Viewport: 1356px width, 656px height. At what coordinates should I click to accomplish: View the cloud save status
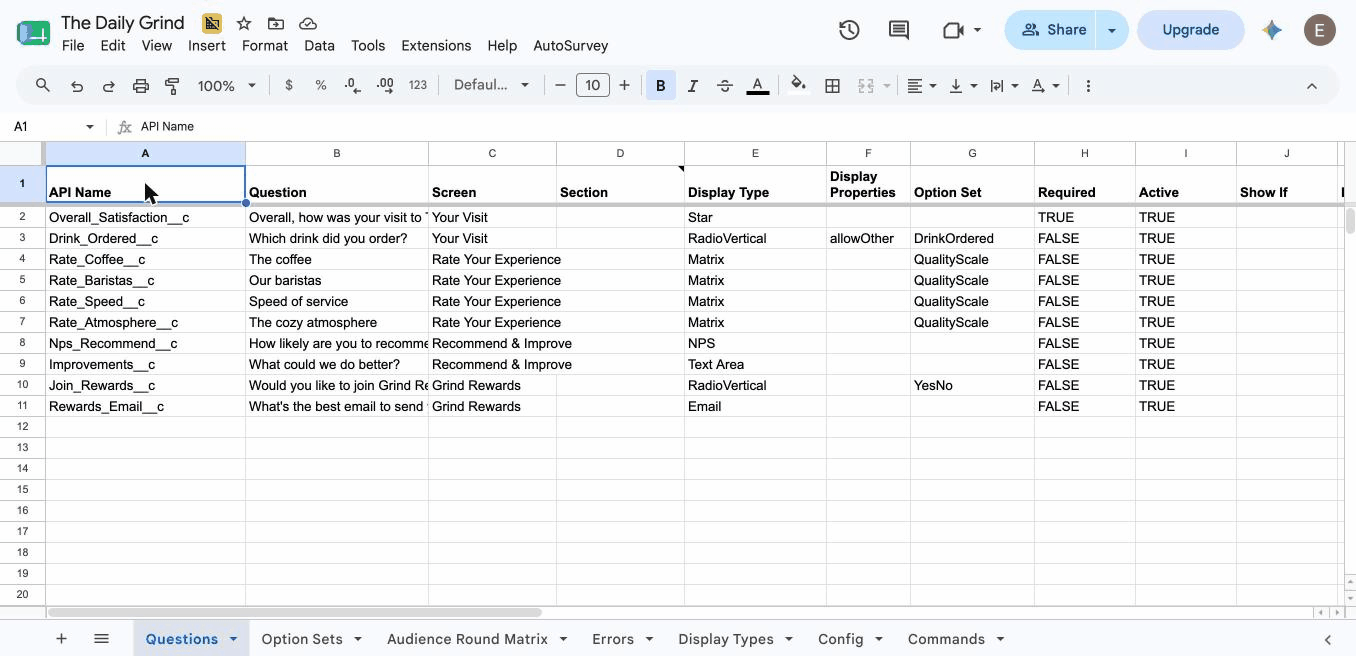[308, 23]
